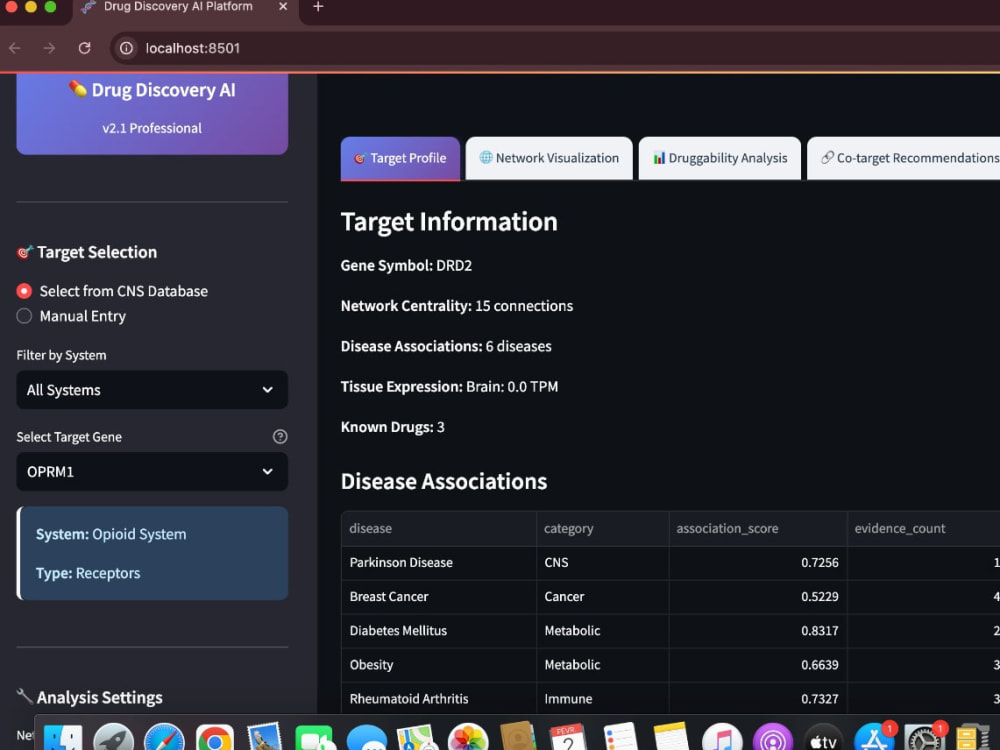Viewport: 1000px width, 750px height.
Task: Click the browser back arrow
Action: [15, 48]
